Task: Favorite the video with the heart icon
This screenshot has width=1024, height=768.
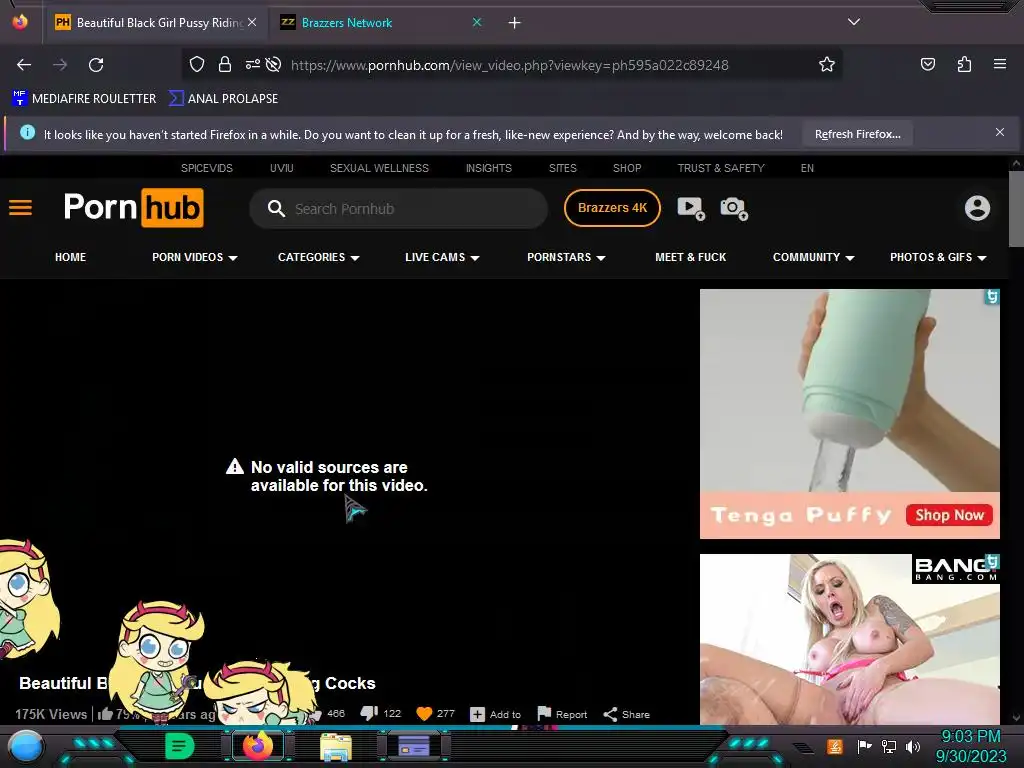Action: pos(424,714)
